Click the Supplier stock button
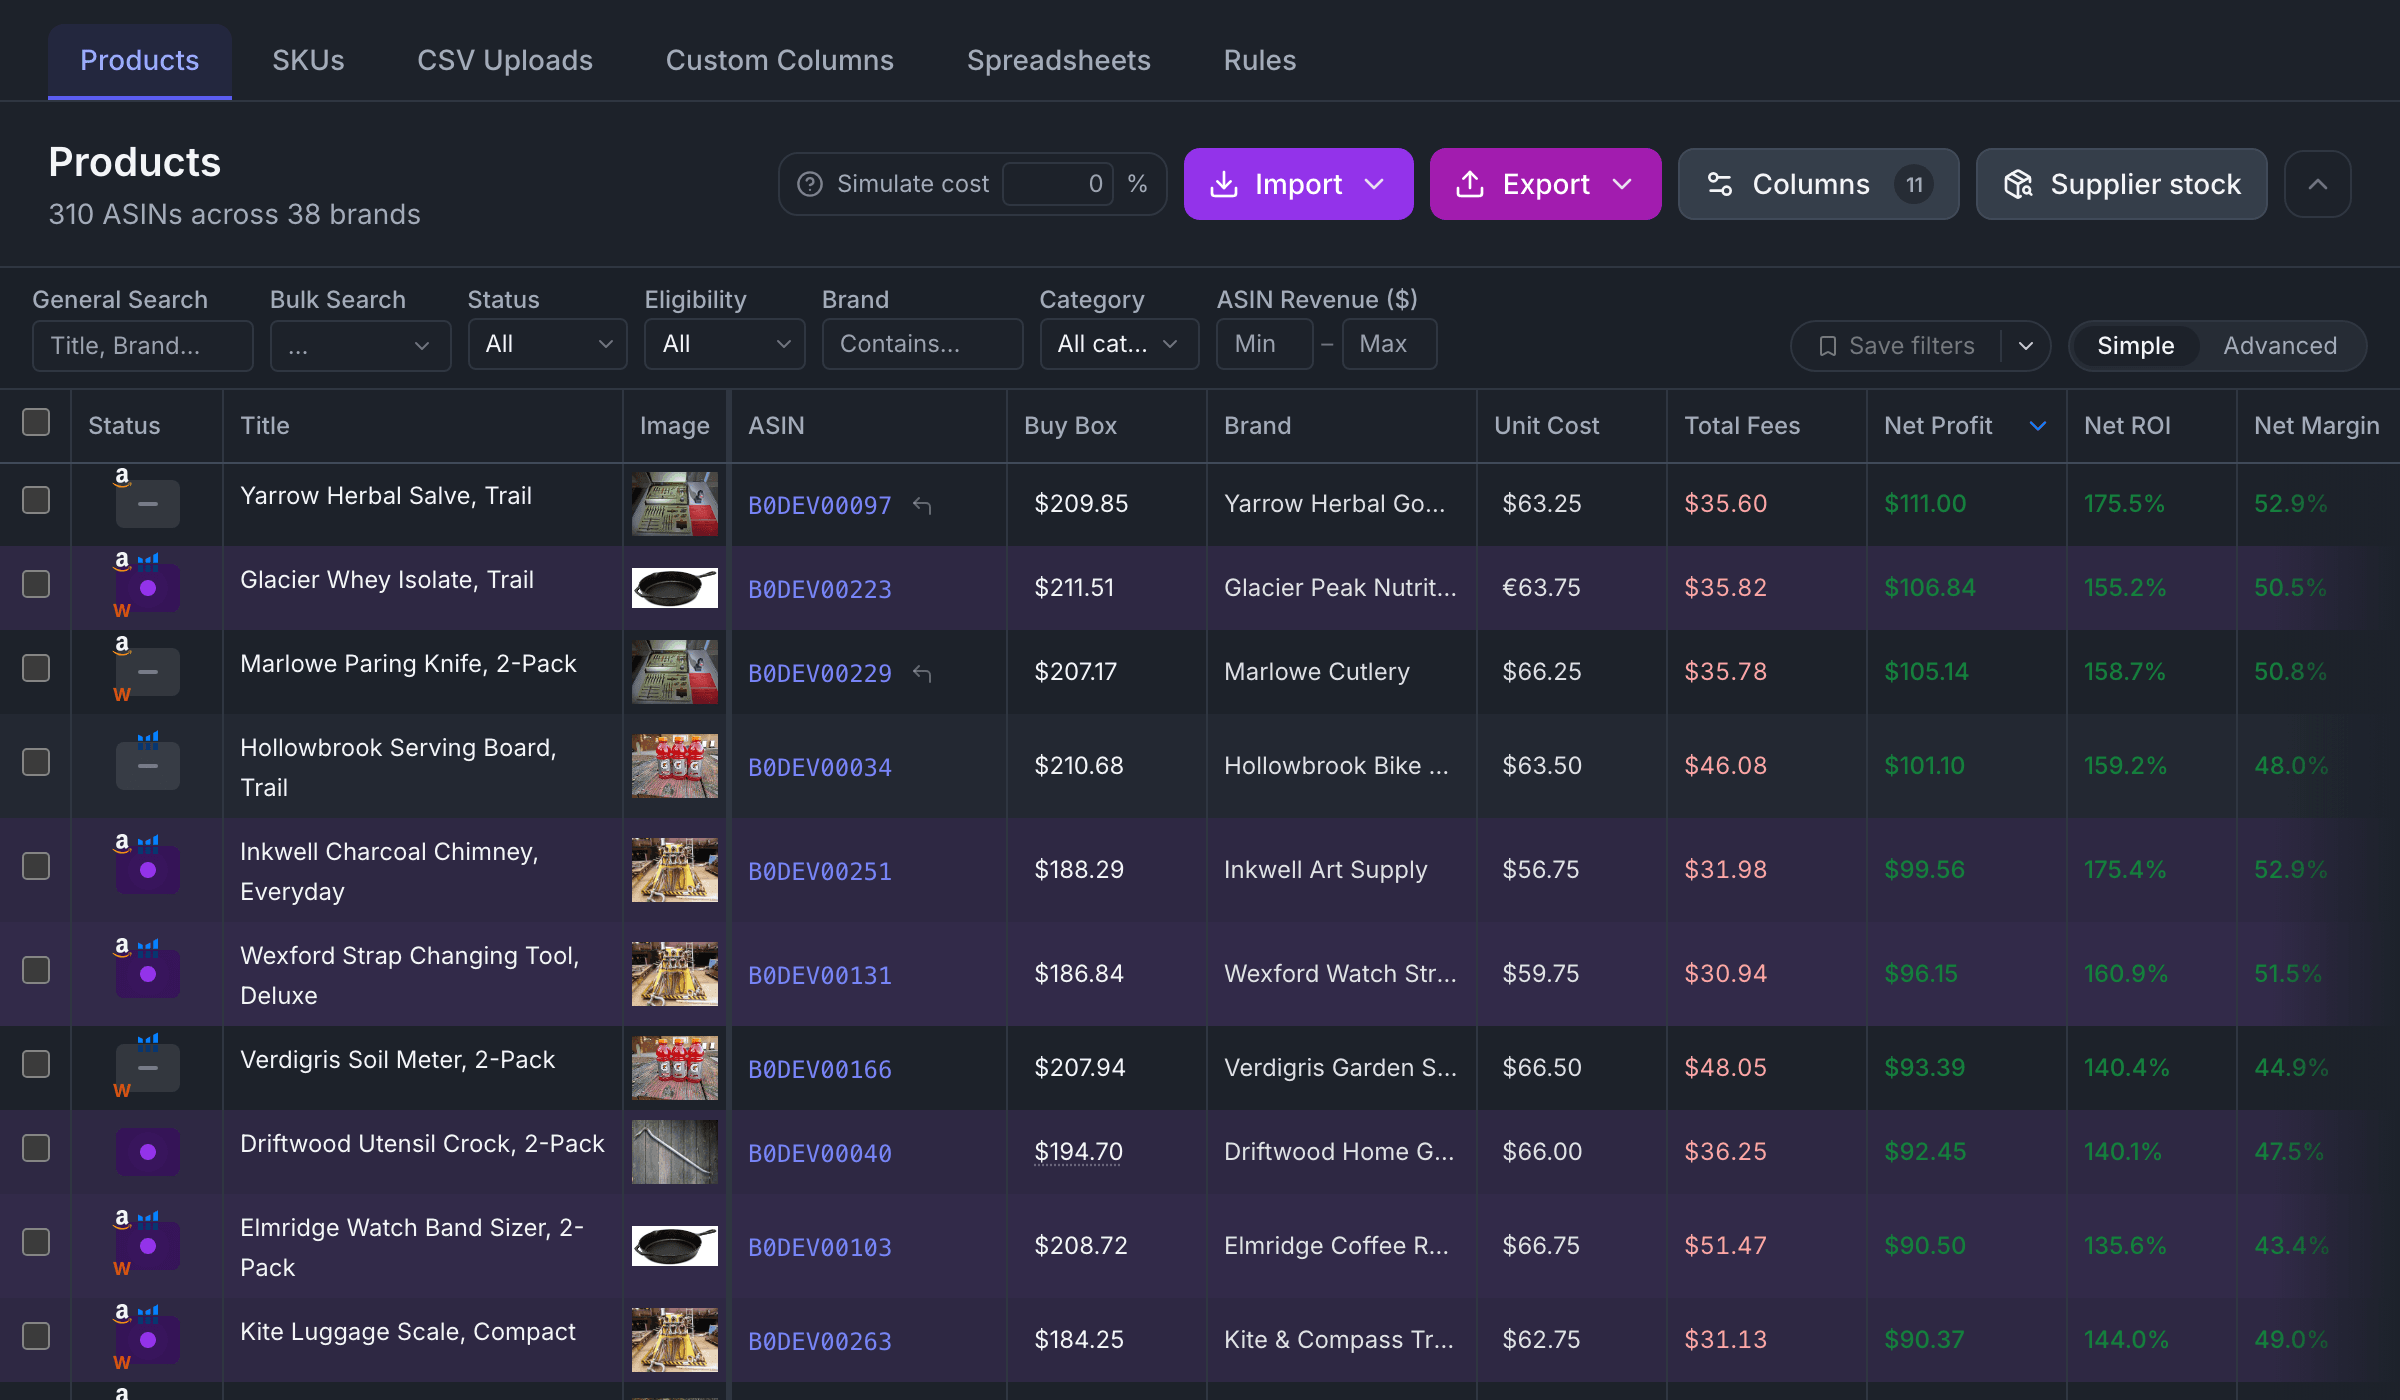The width and height of the screenshot is (2400, 1400). point(2121,184)
